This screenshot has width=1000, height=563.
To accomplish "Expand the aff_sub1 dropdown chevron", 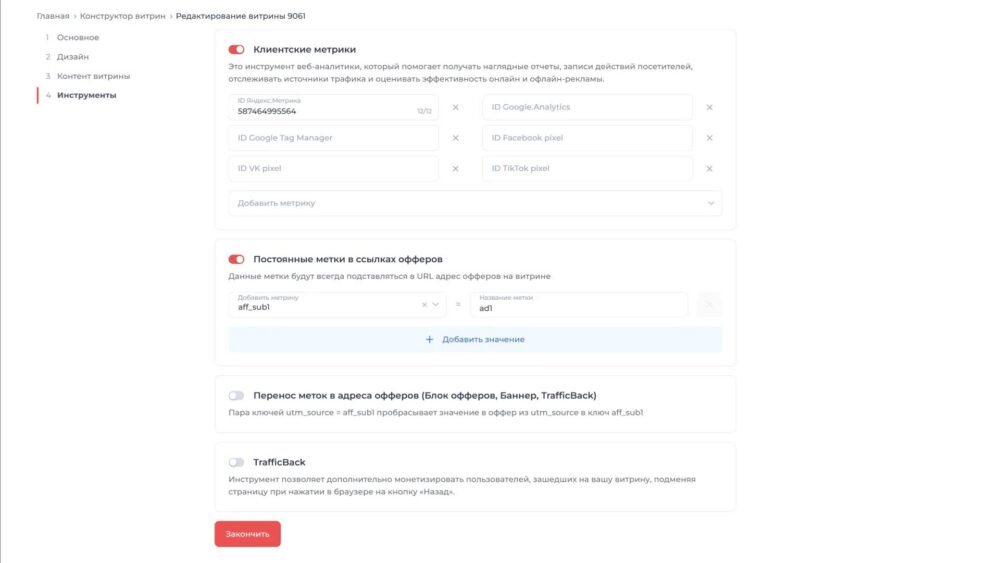I will pos(436,305).
